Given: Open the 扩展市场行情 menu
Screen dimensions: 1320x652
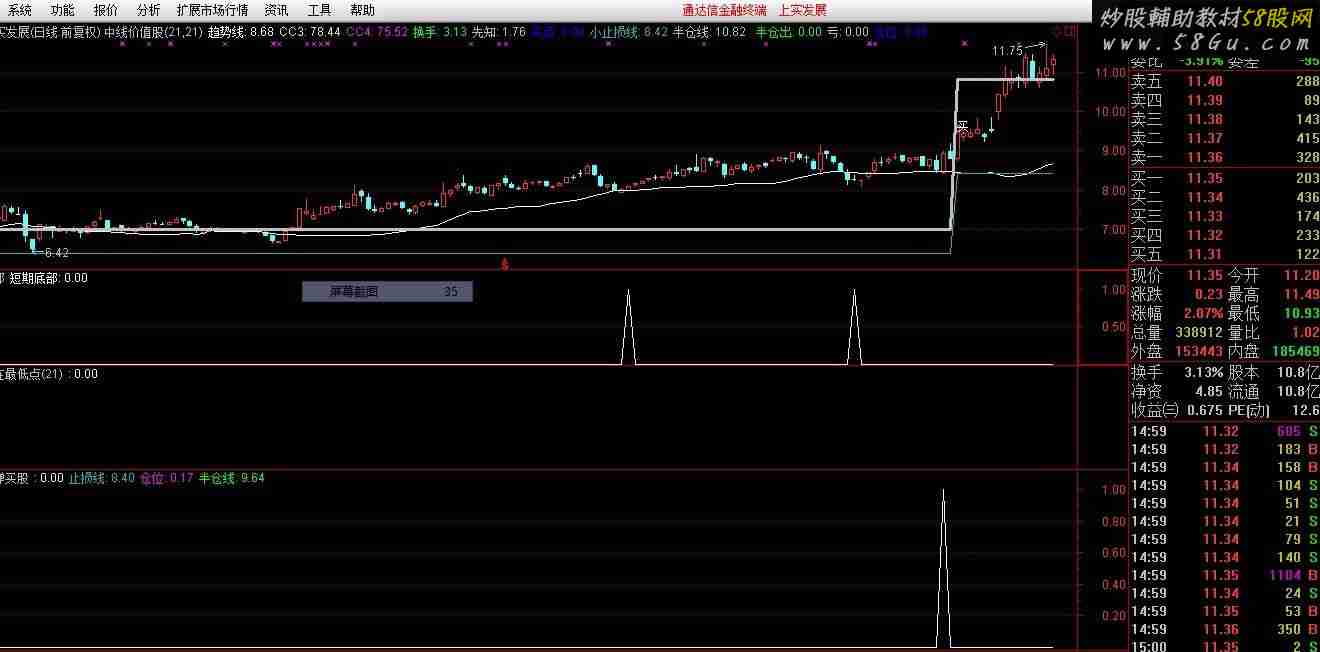Looking at the screenshot, I should point(212,10).
